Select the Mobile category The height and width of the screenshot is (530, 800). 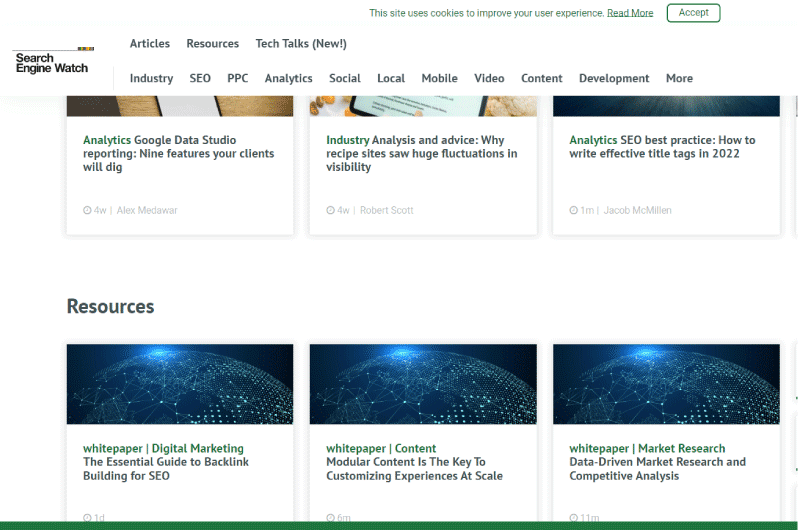[x=439, y=79]
